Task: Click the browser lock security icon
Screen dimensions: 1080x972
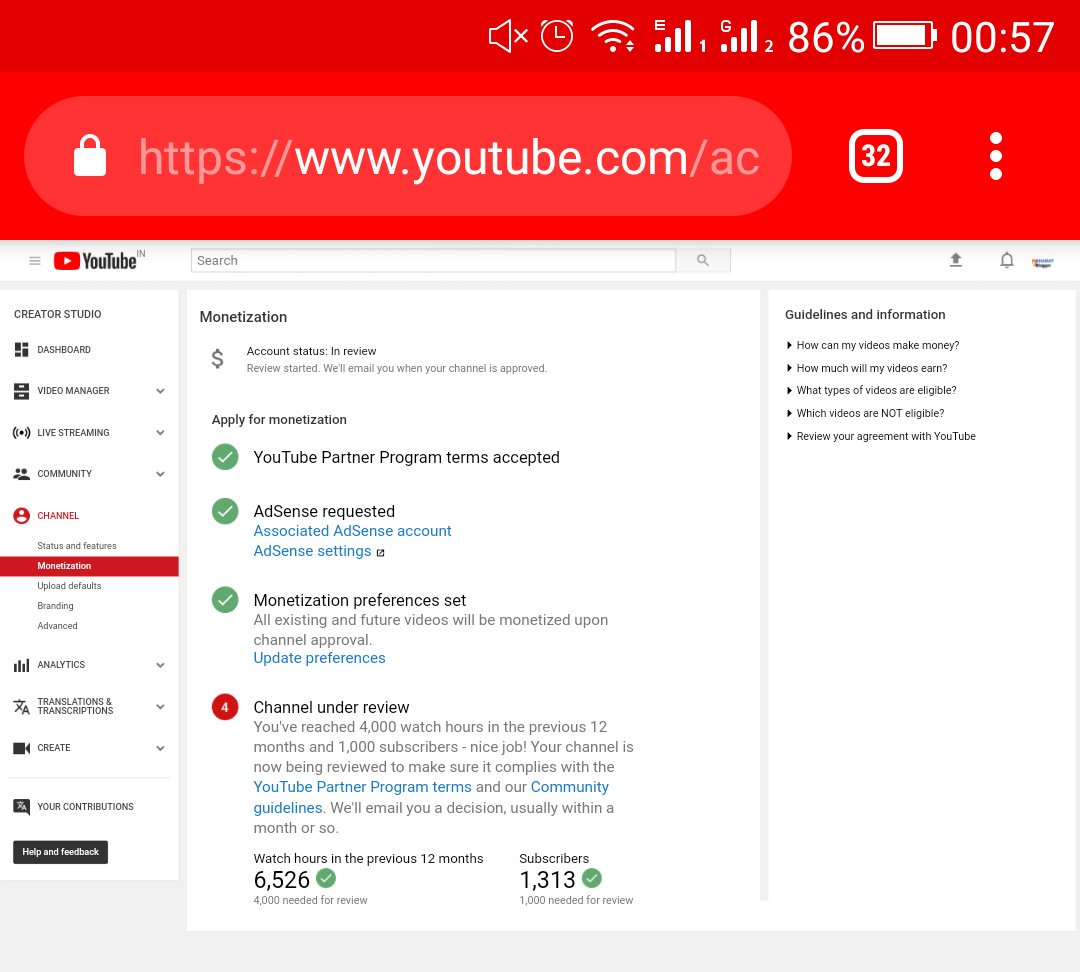Action: [x=90, y=156]
